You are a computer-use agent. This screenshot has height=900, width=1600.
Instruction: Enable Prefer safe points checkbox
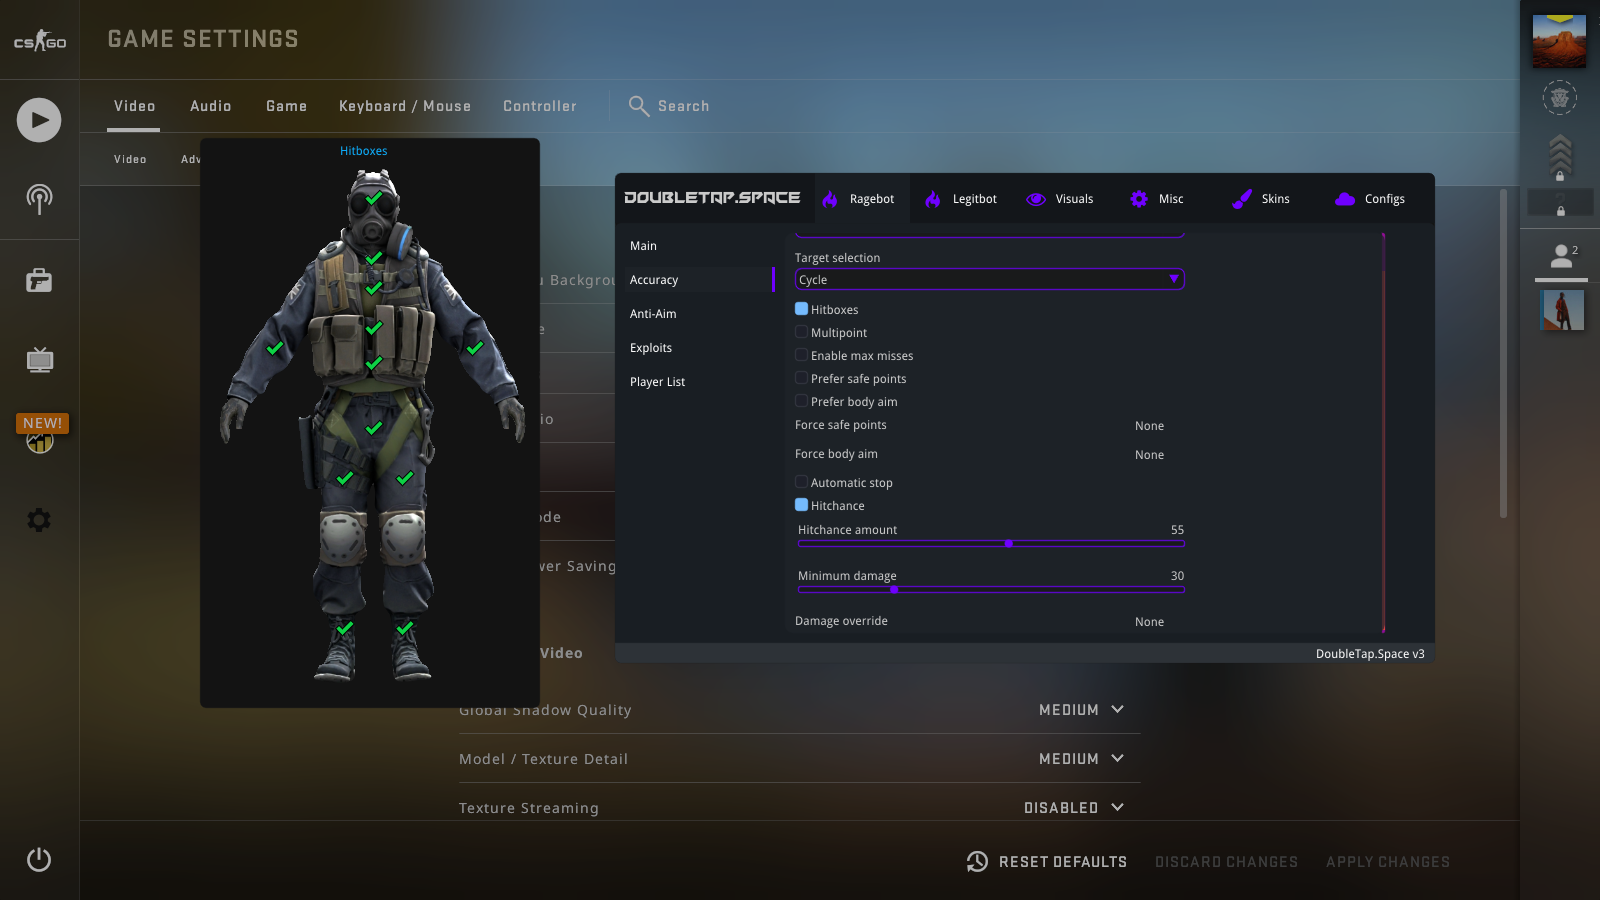[x=801, y=378]
